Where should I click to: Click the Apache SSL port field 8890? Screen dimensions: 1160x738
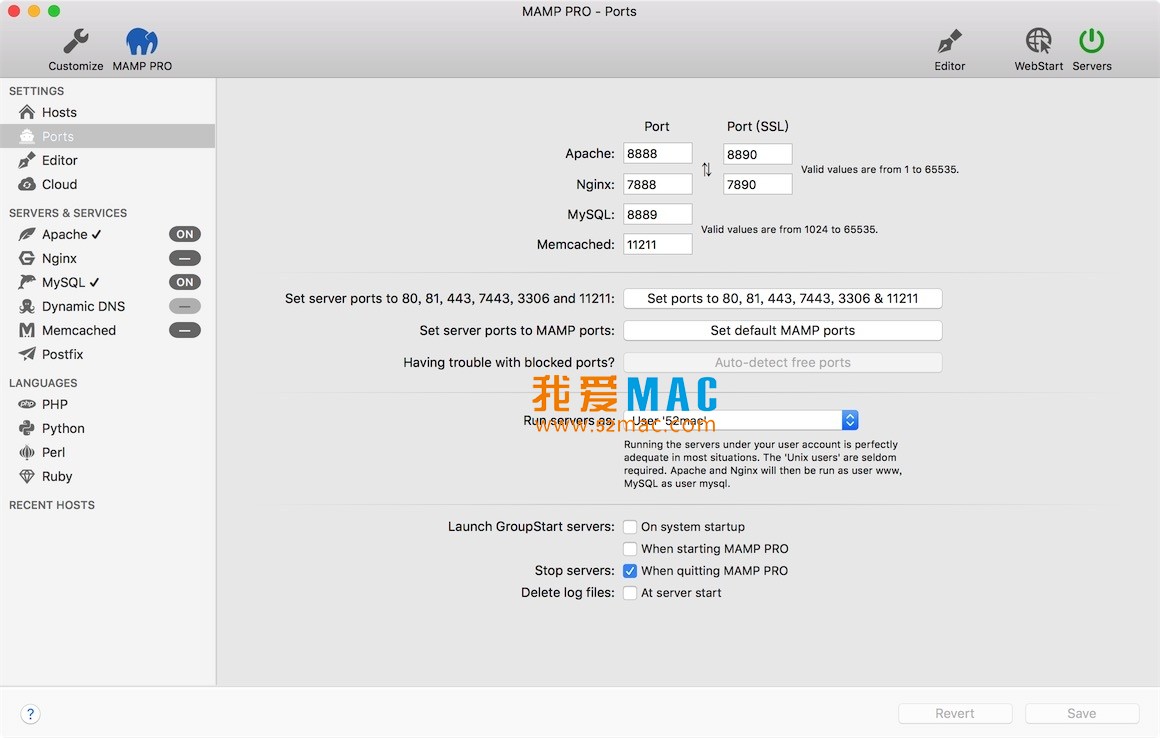758,154
